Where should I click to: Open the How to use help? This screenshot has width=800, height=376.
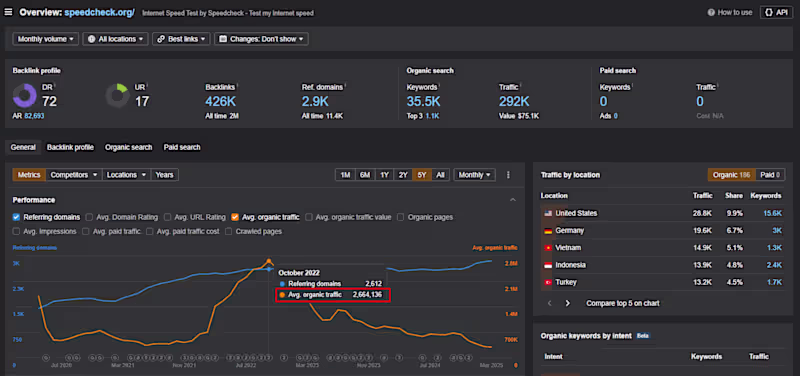coord(730,12)
